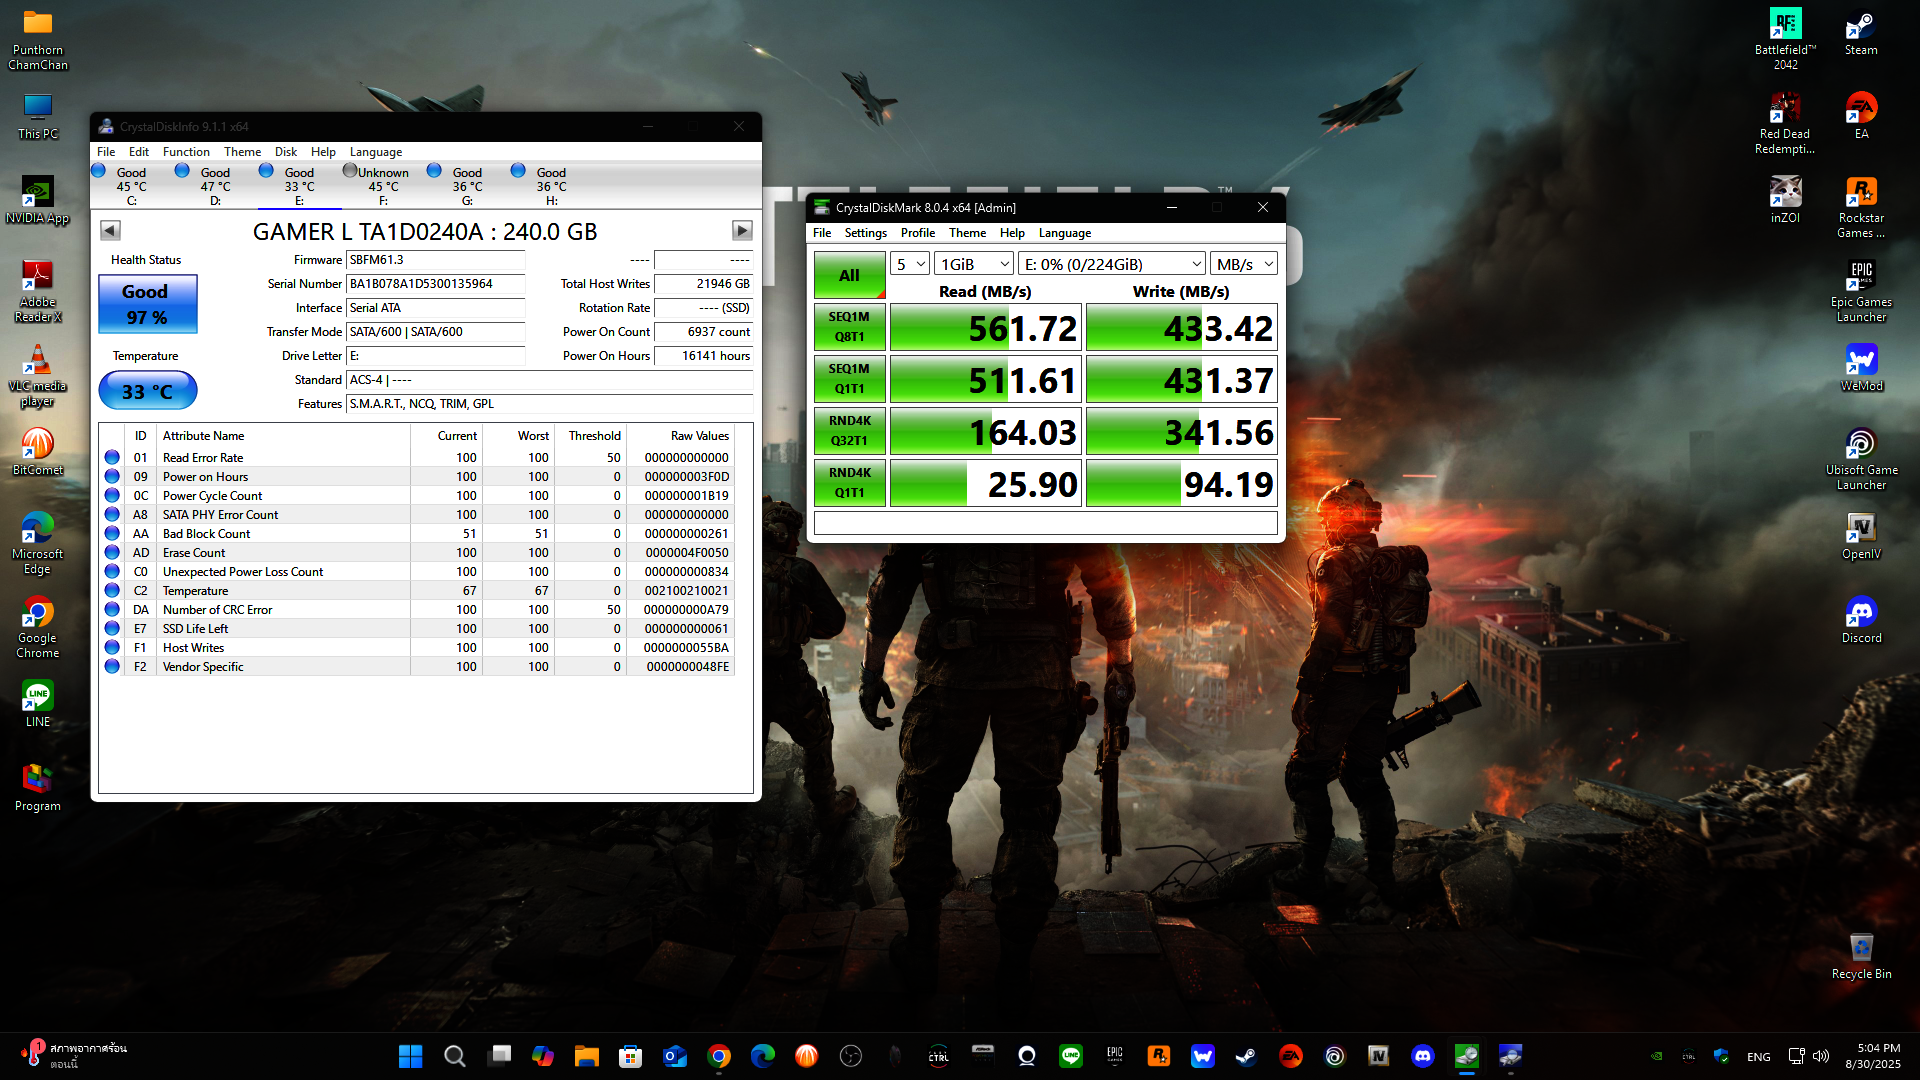Select the Unknown F: disk tab

coord(382,184)
